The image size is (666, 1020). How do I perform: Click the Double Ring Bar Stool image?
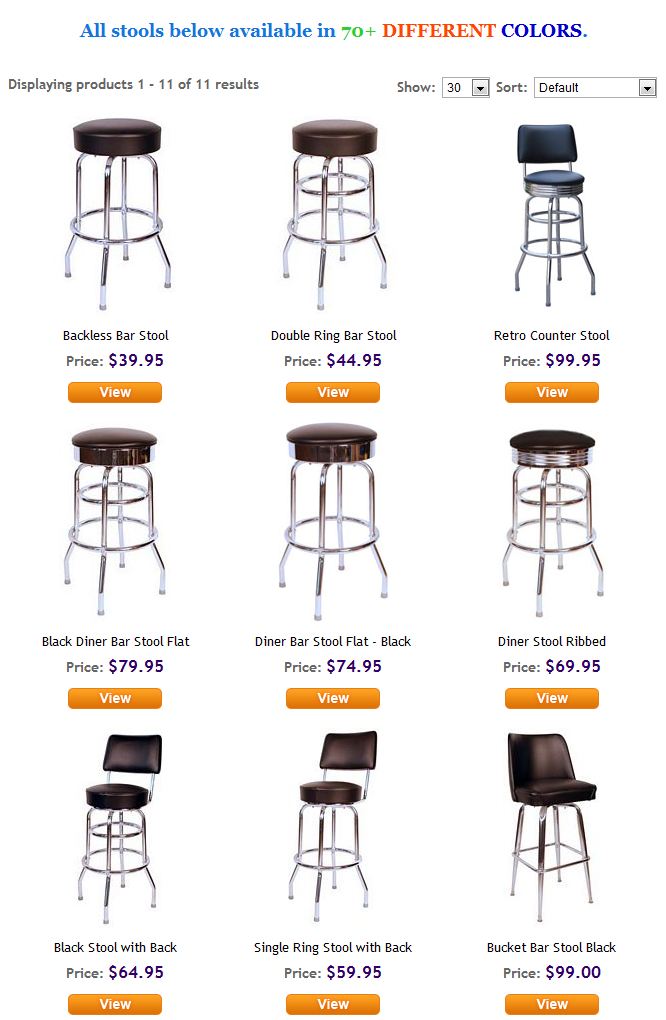click(x=334, y=213)
